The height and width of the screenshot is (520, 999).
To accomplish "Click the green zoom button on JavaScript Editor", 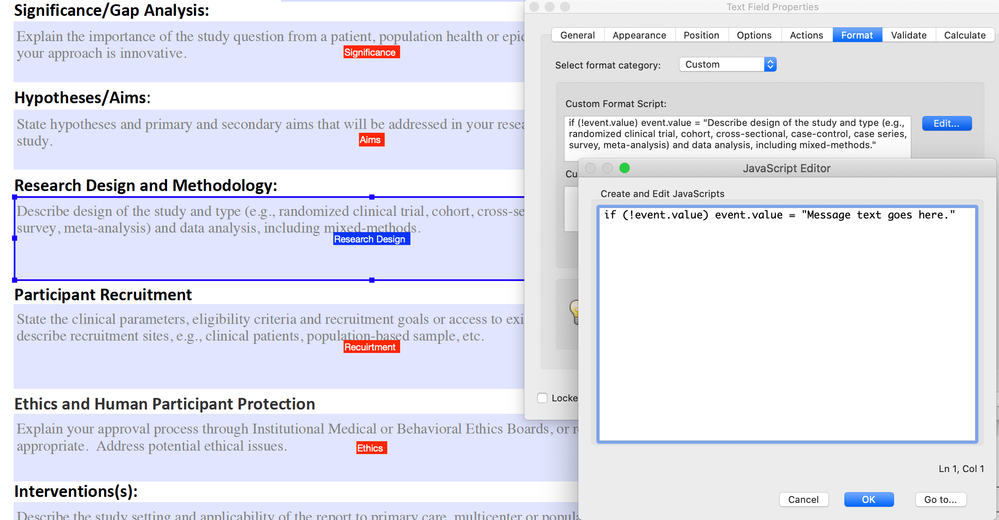I will [624, 168].
